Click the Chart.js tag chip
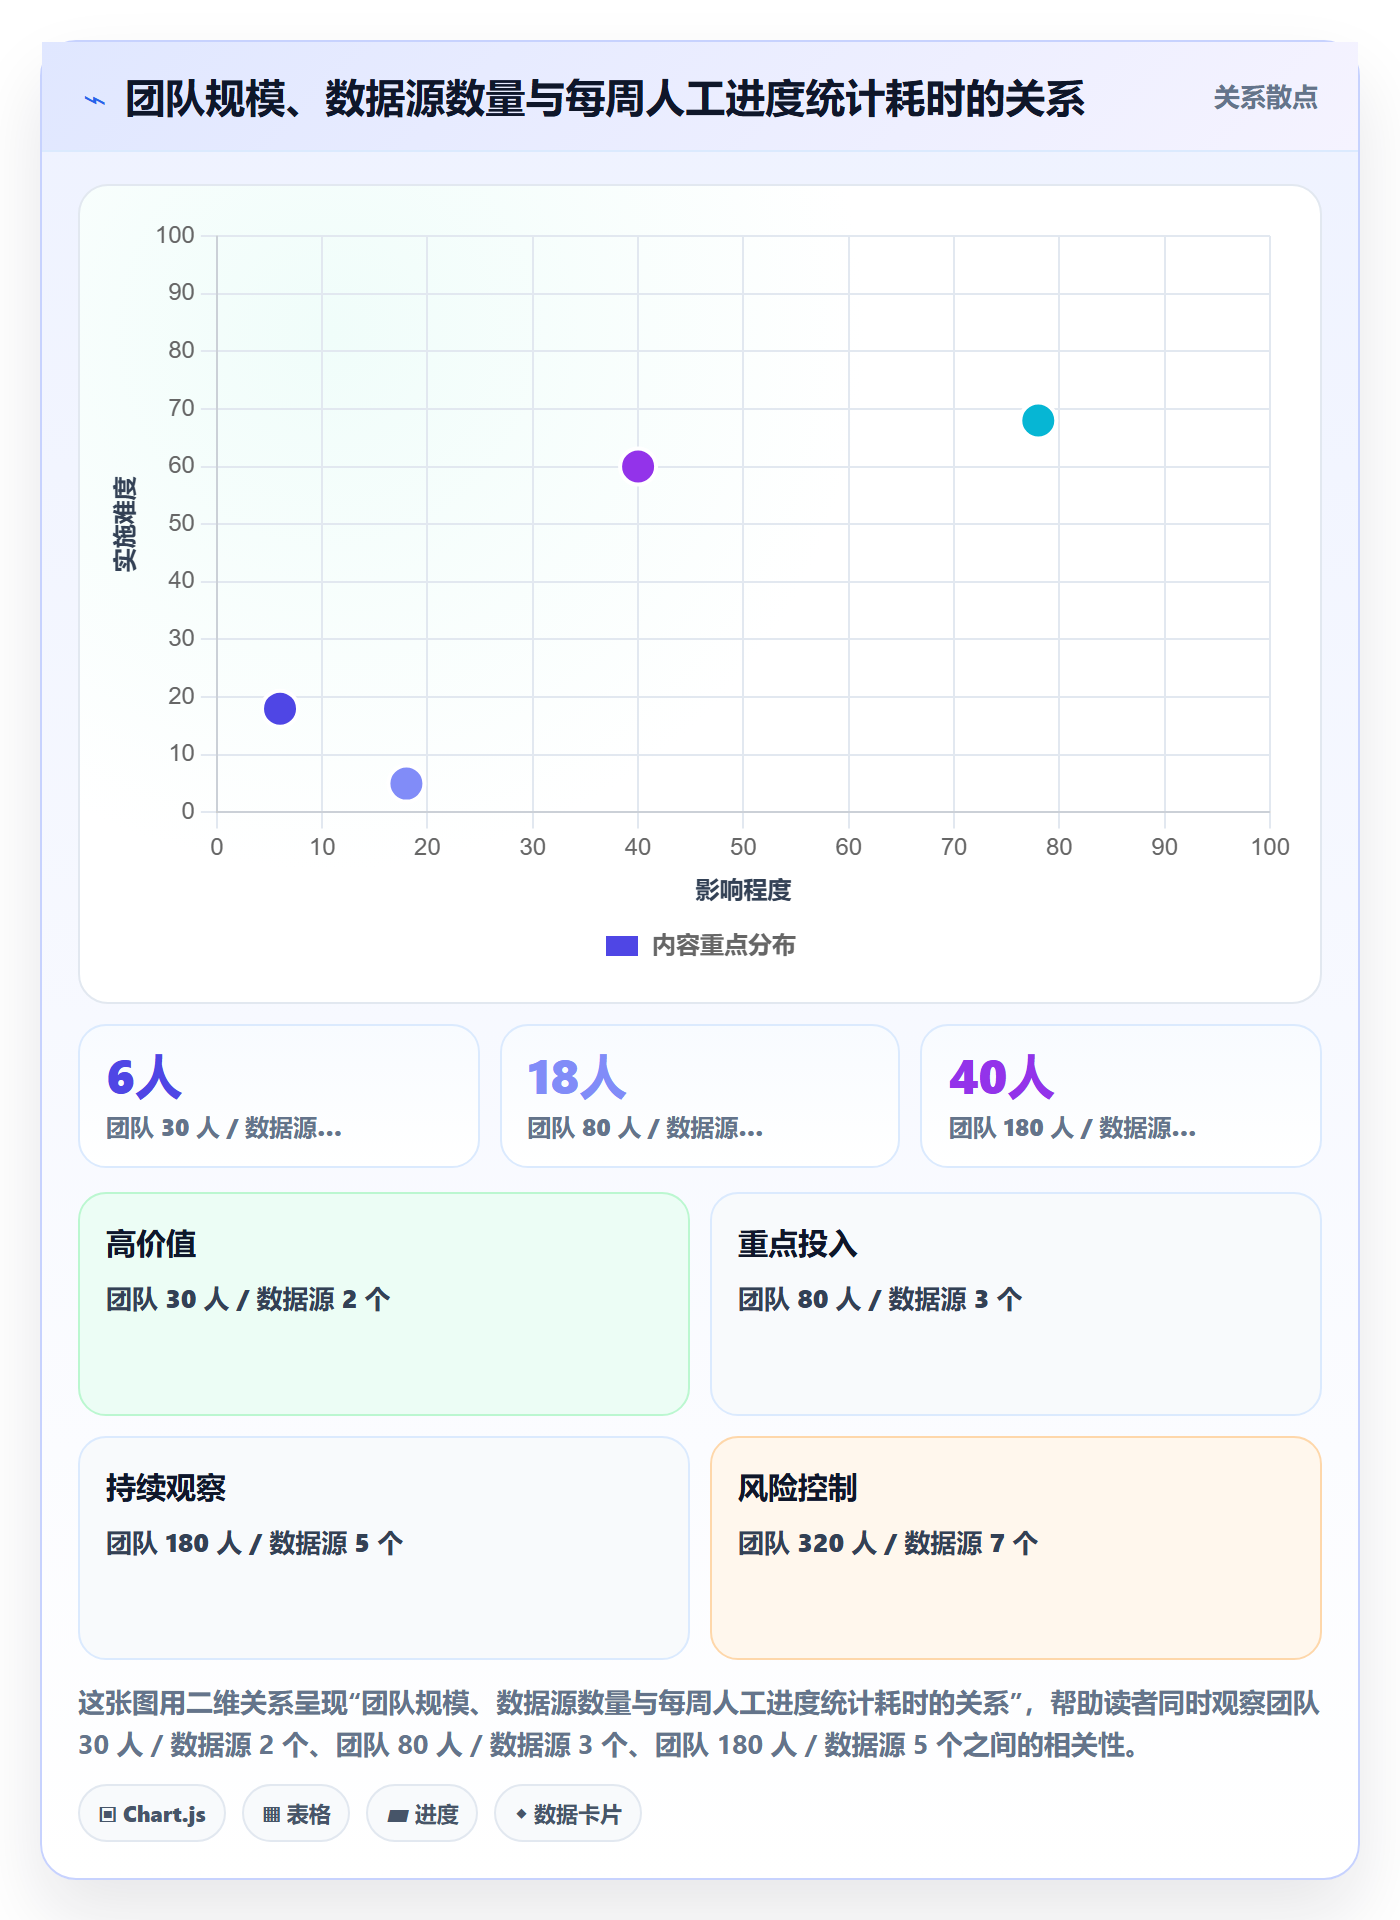This screenshot has width=1400, height=1920. click(x=152, y=1813)
